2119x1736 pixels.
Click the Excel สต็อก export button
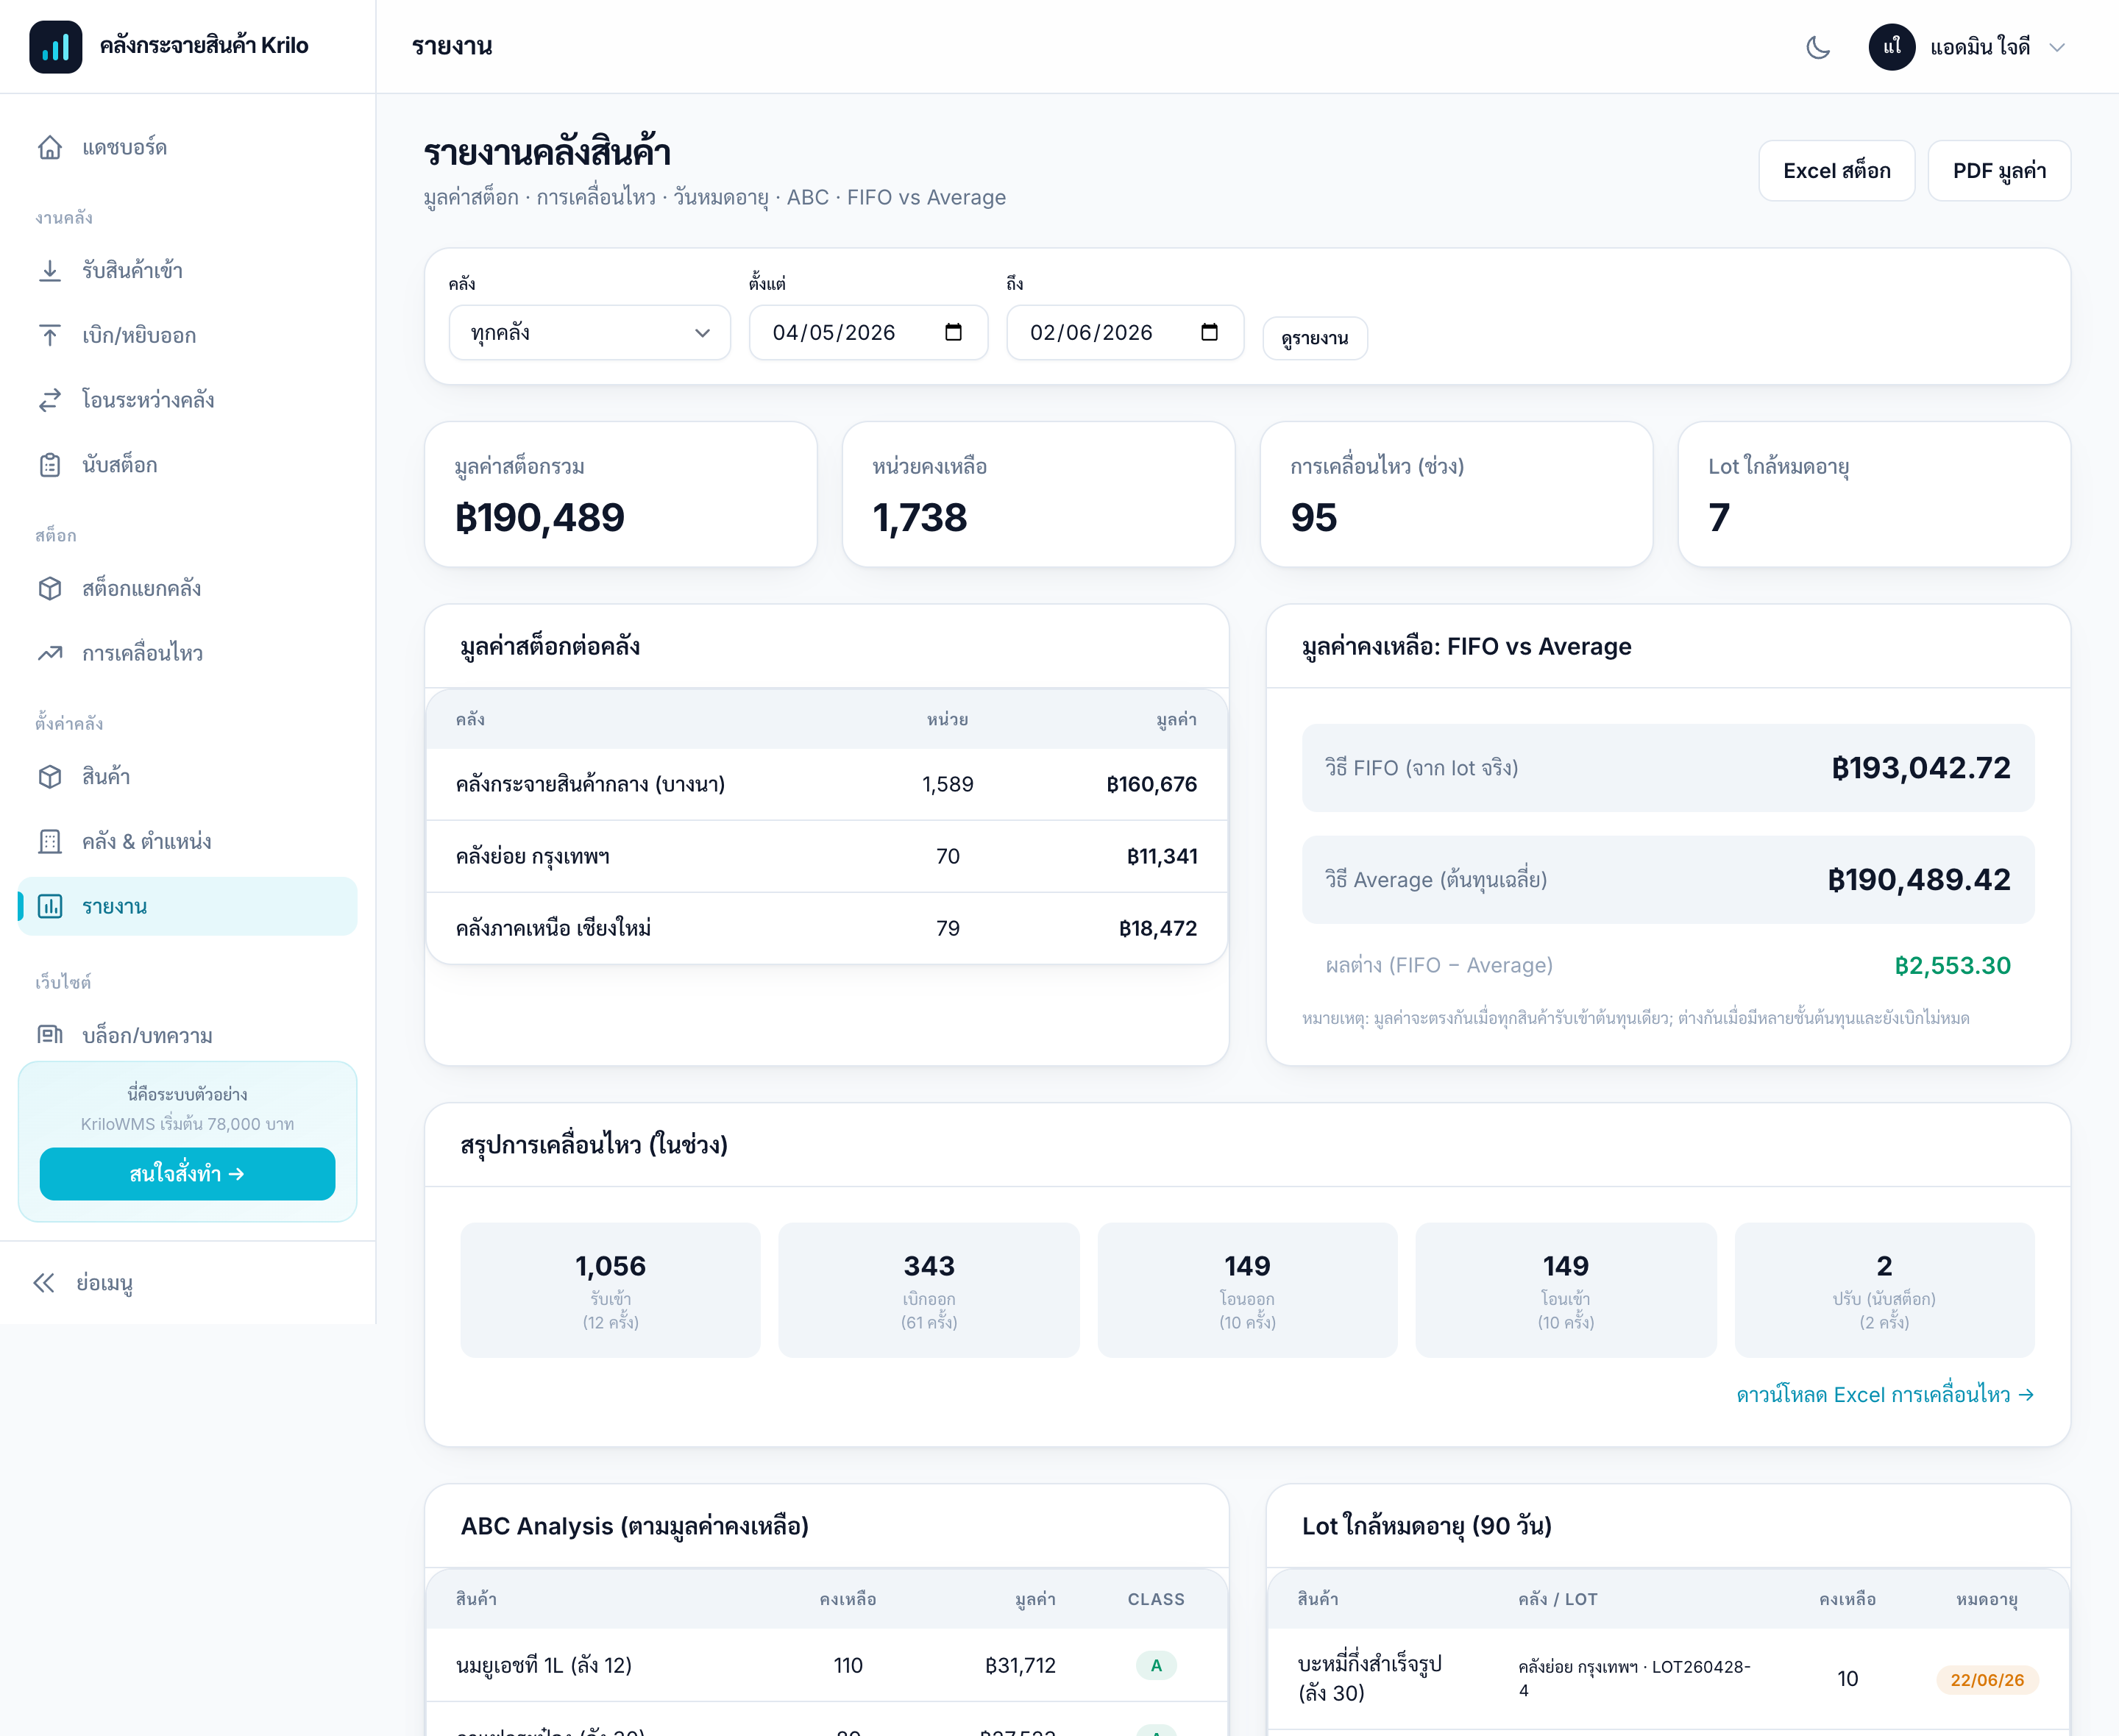1836,171
